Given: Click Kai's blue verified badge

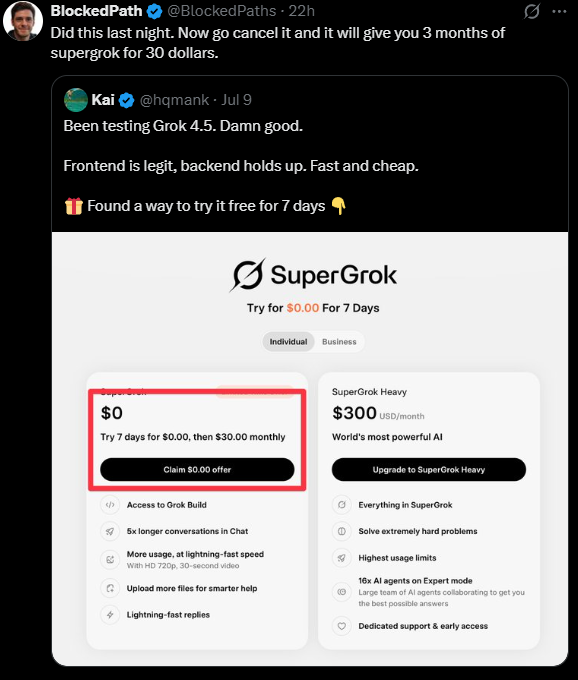Looking at the screenshot, I should 127,100.
